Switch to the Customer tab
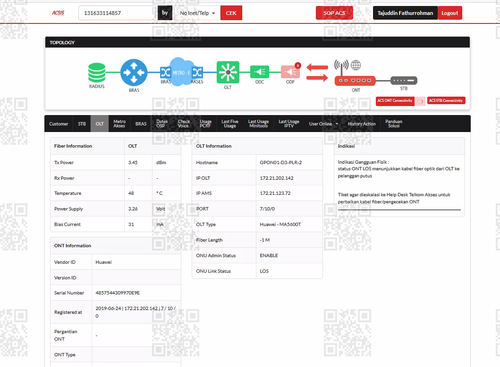This screenshot has height=367, width=500. 59,124
